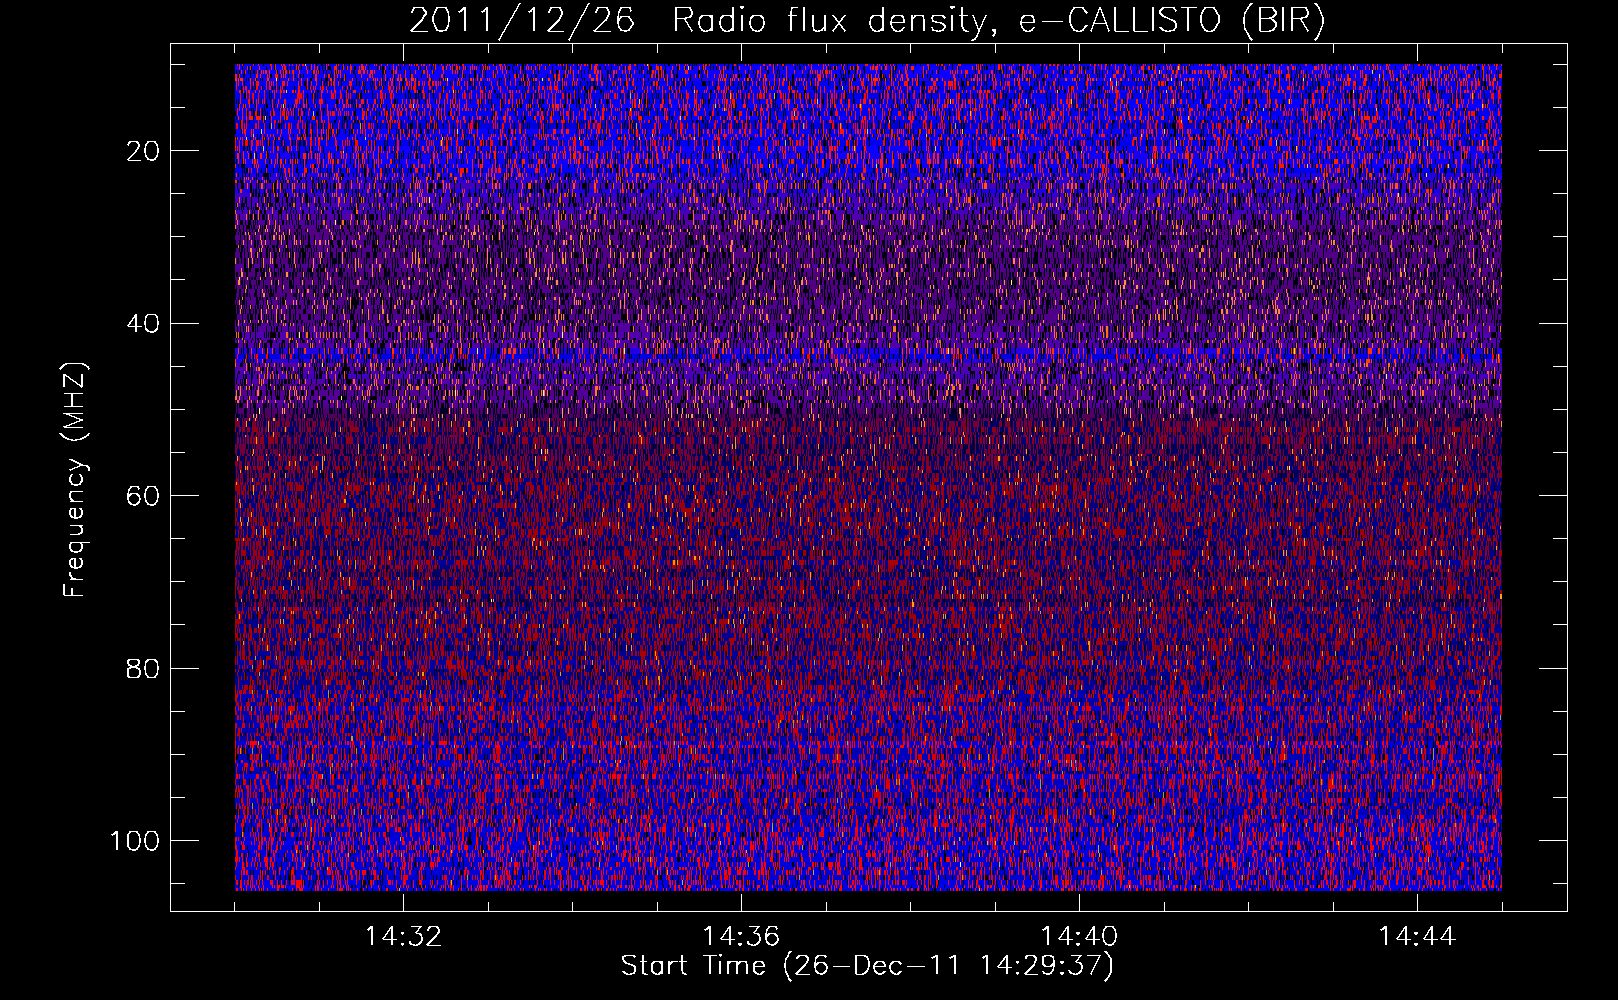Pick the 80 frequency tick label
This screenshot has height=1000, width=1618.
[x=144, y=668]
